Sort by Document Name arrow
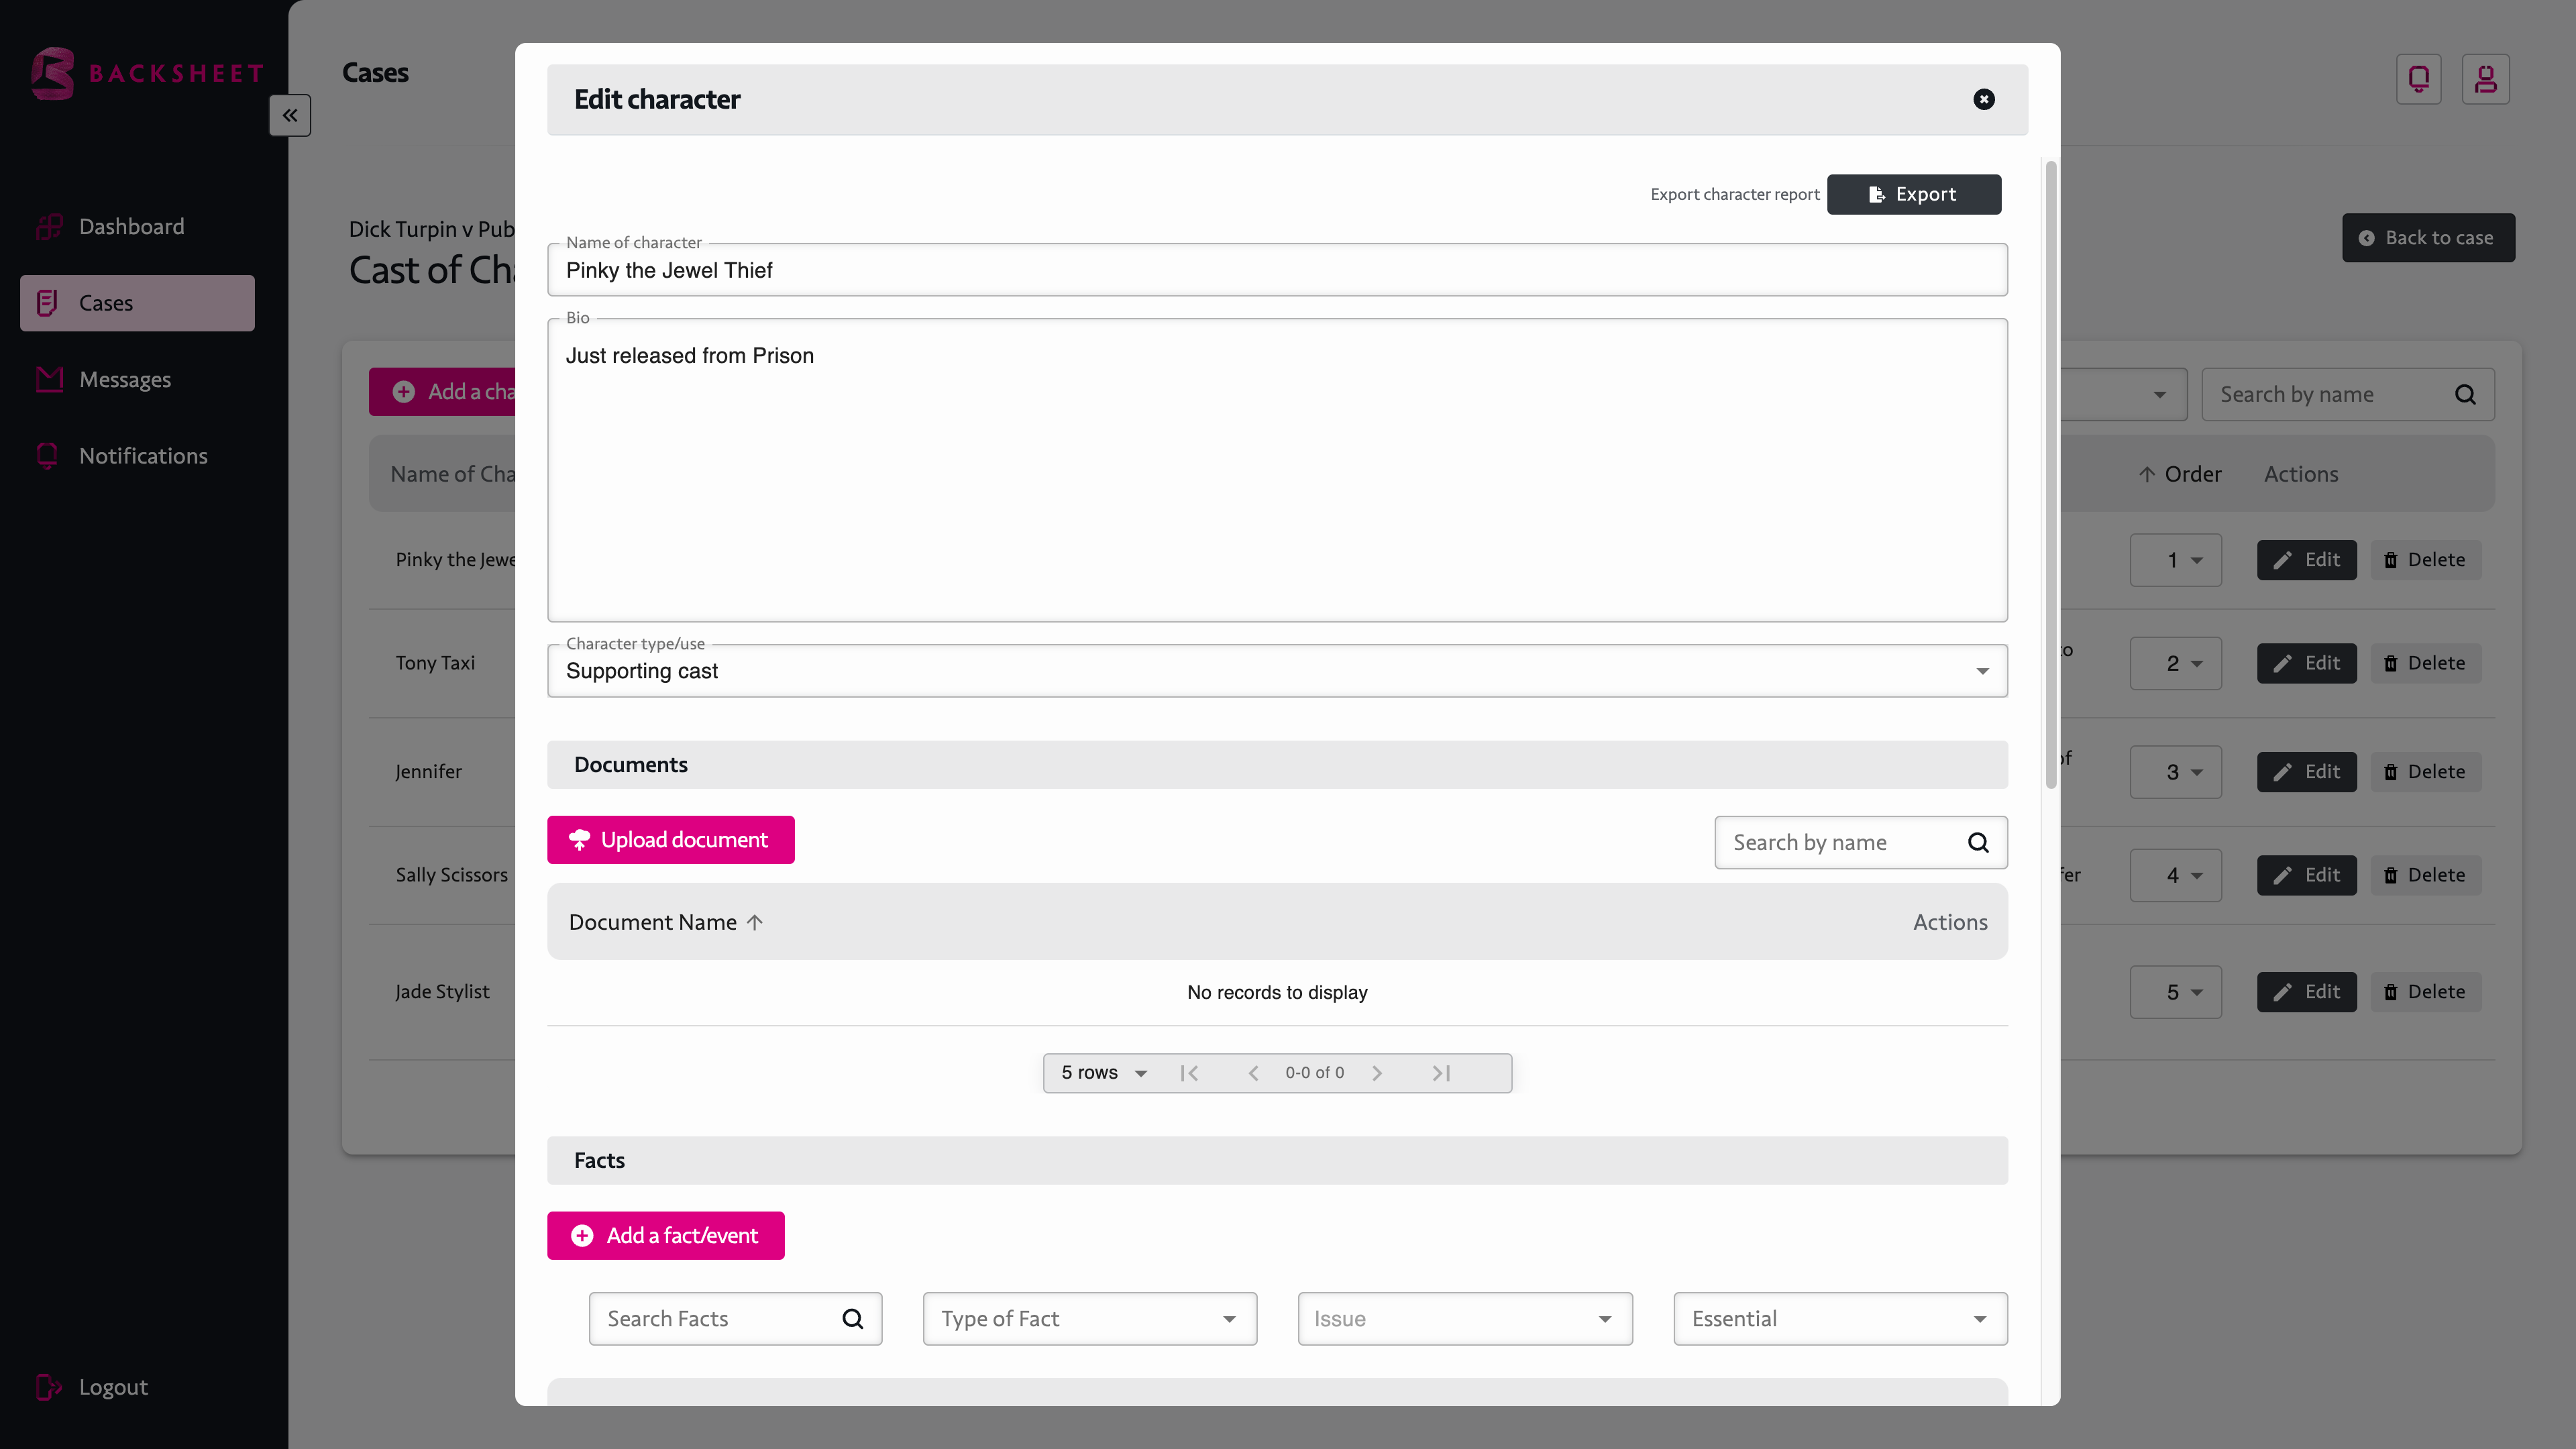The height and width of the screenshot is (1449, 2576). tap(755, 922)
